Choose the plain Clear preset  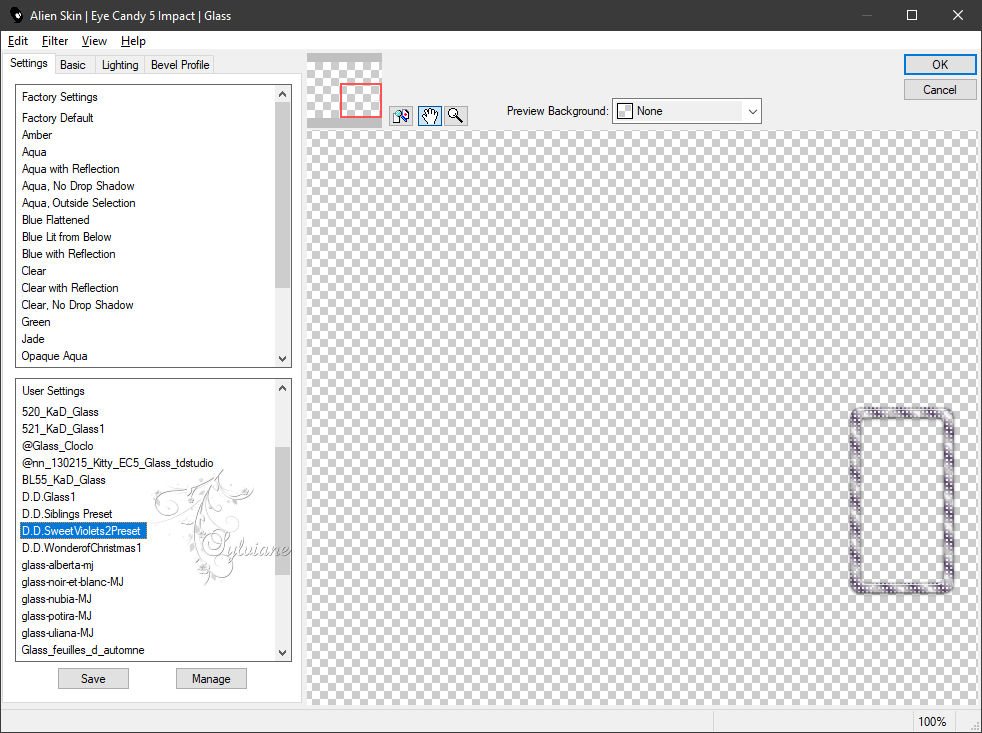coord(34,271)
